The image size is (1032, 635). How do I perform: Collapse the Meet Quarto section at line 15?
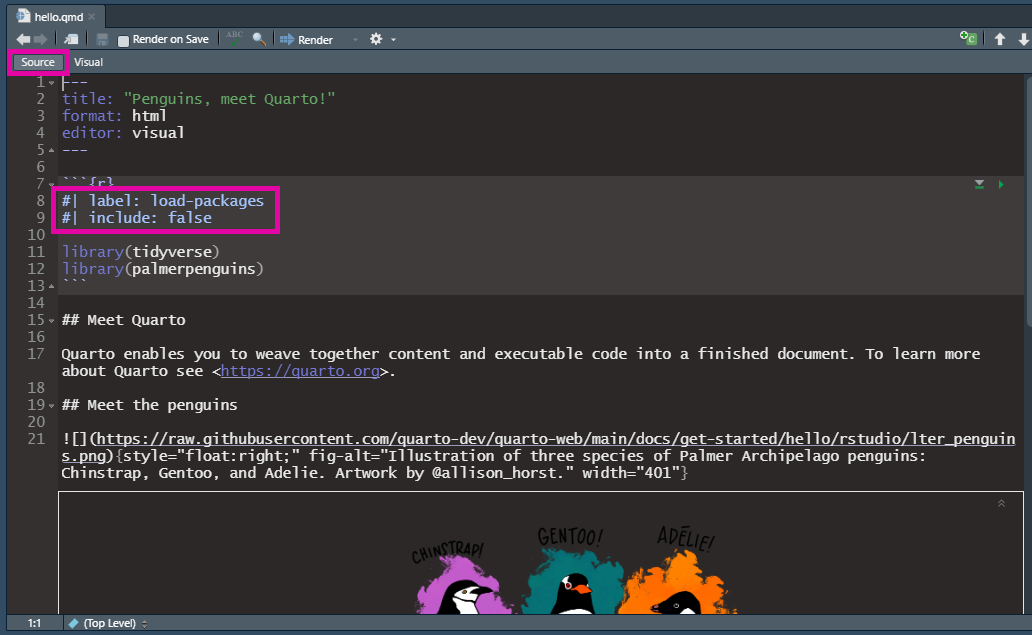pyautogui.click(x=51, y=321)
